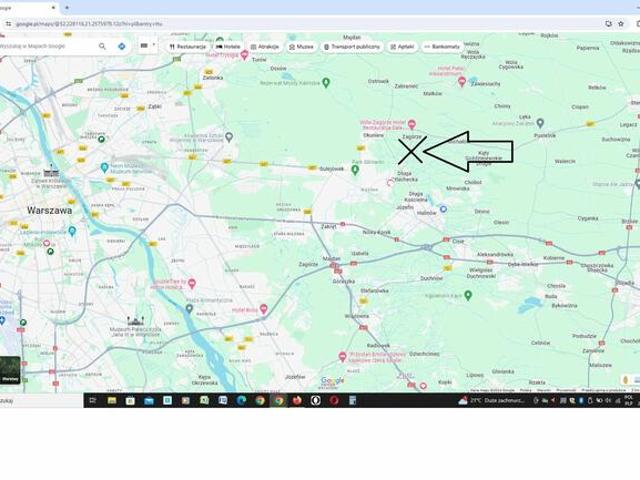Open Opera browser from the taskbar
Image resolution: width=640 pixels, height=480 pixels.
[334, 401]
